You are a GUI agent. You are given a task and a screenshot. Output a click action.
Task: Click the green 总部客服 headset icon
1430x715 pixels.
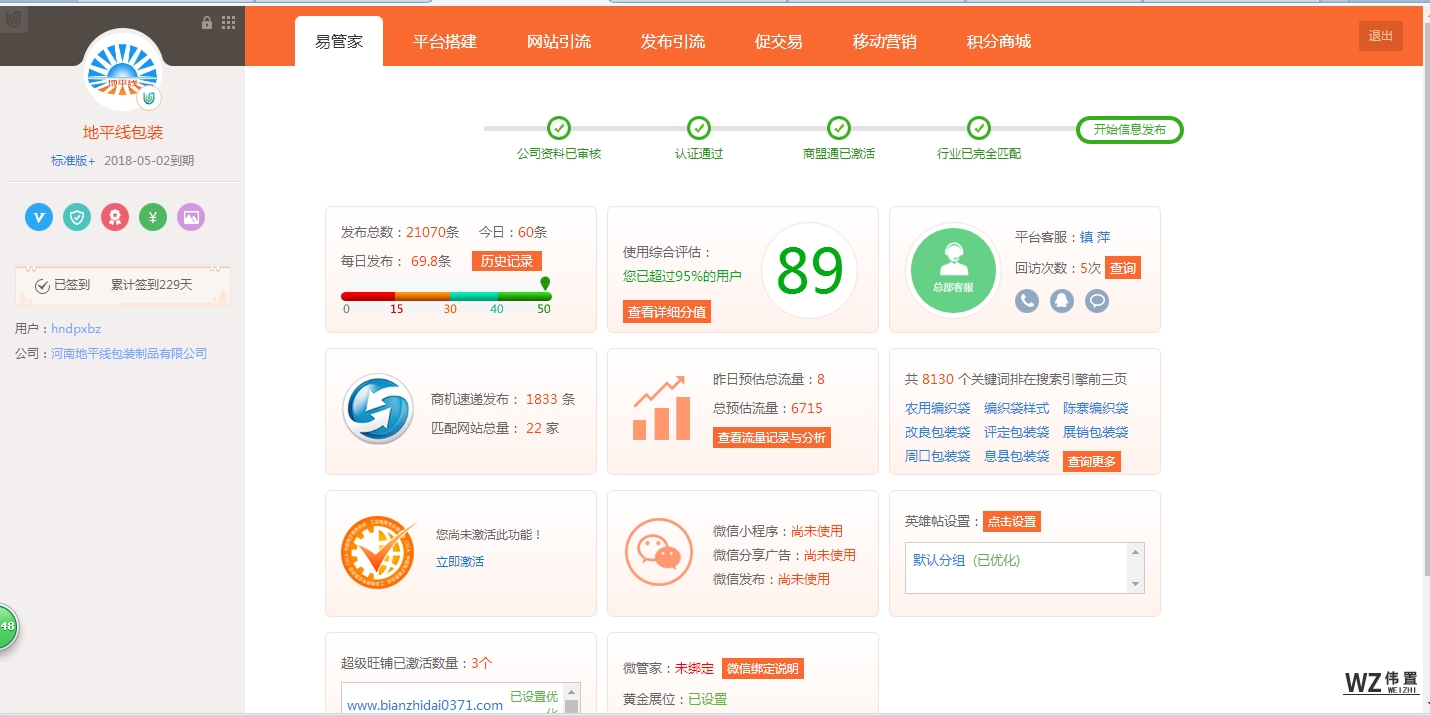(953, 270)
